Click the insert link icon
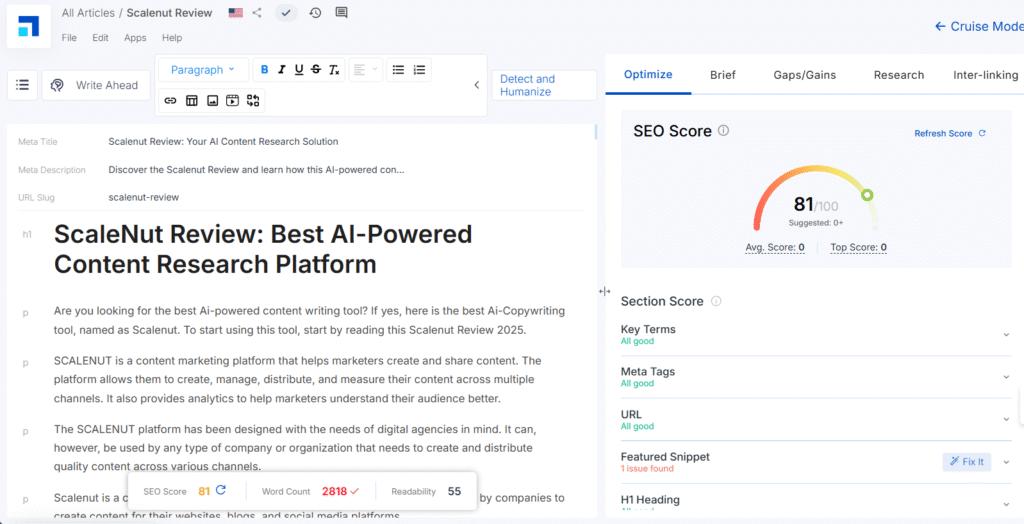The height and width of the screenshot is (524, 1024). [170, 101]
